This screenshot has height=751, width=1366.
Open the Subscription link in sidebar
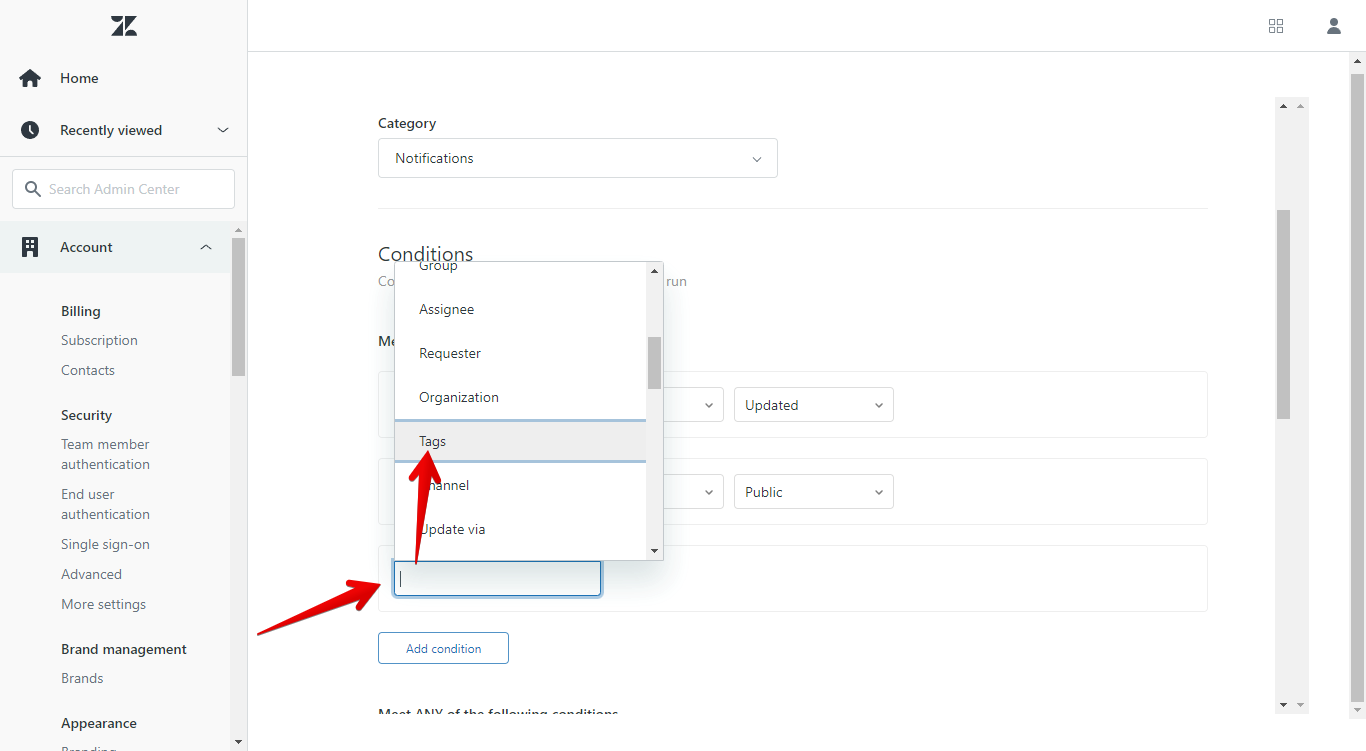pyautogui.click(x=99, y=340)
